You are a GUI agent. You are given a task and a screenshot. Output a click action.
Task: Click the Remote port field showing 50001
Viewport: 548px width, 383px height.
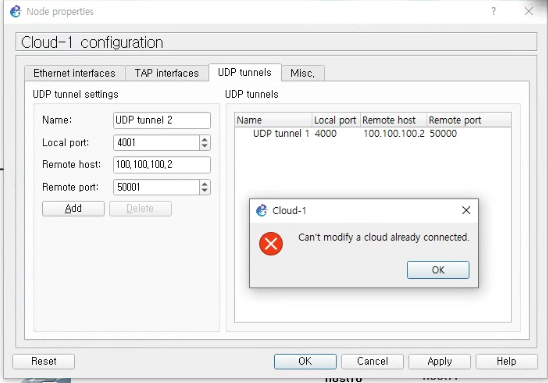157,187
